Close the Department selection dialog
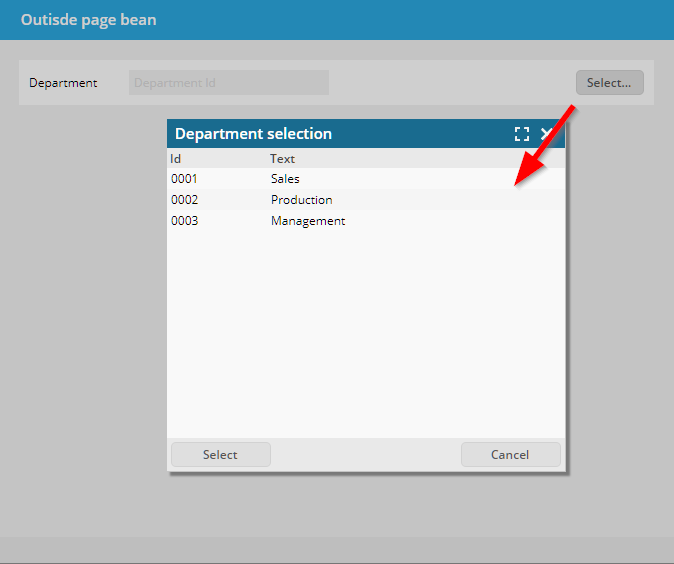This screenshot has height=564, width=674. tap(547, 134)
